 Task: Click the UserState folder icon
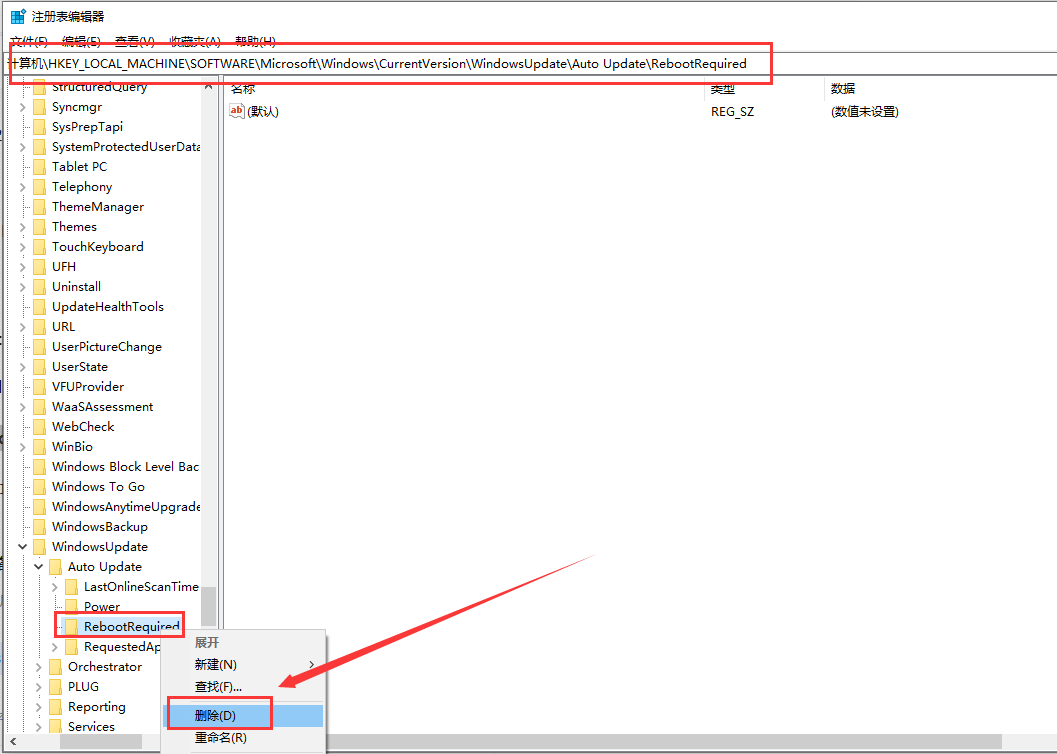click(x=40, y=367)
